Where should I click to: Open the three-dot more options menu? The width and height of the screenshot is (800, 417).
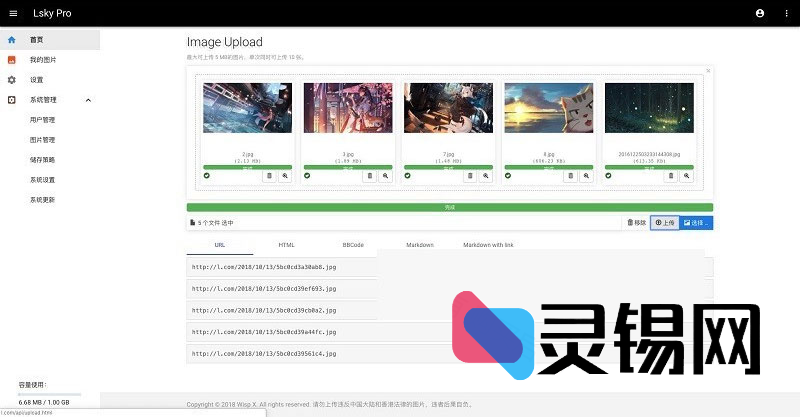tap(786, 13)
